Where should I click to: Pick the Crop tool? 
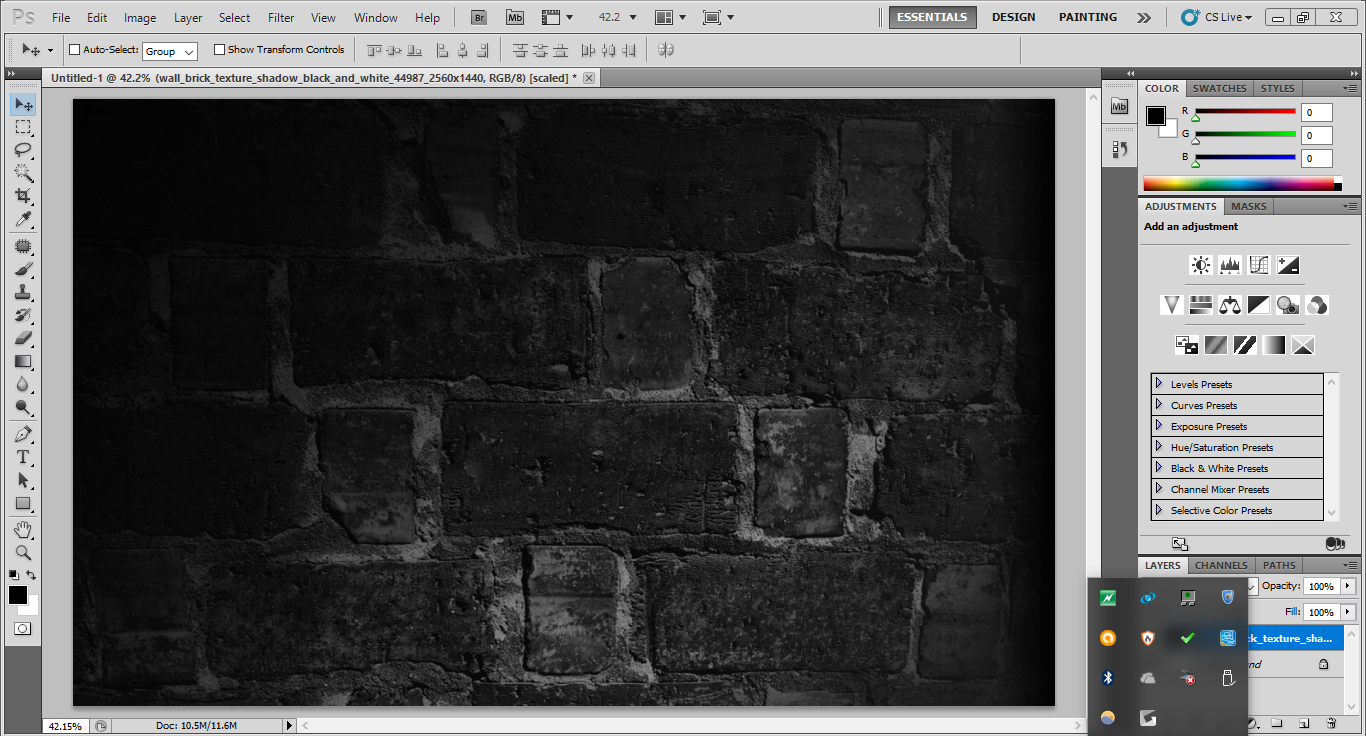click(x=23, y=196)
